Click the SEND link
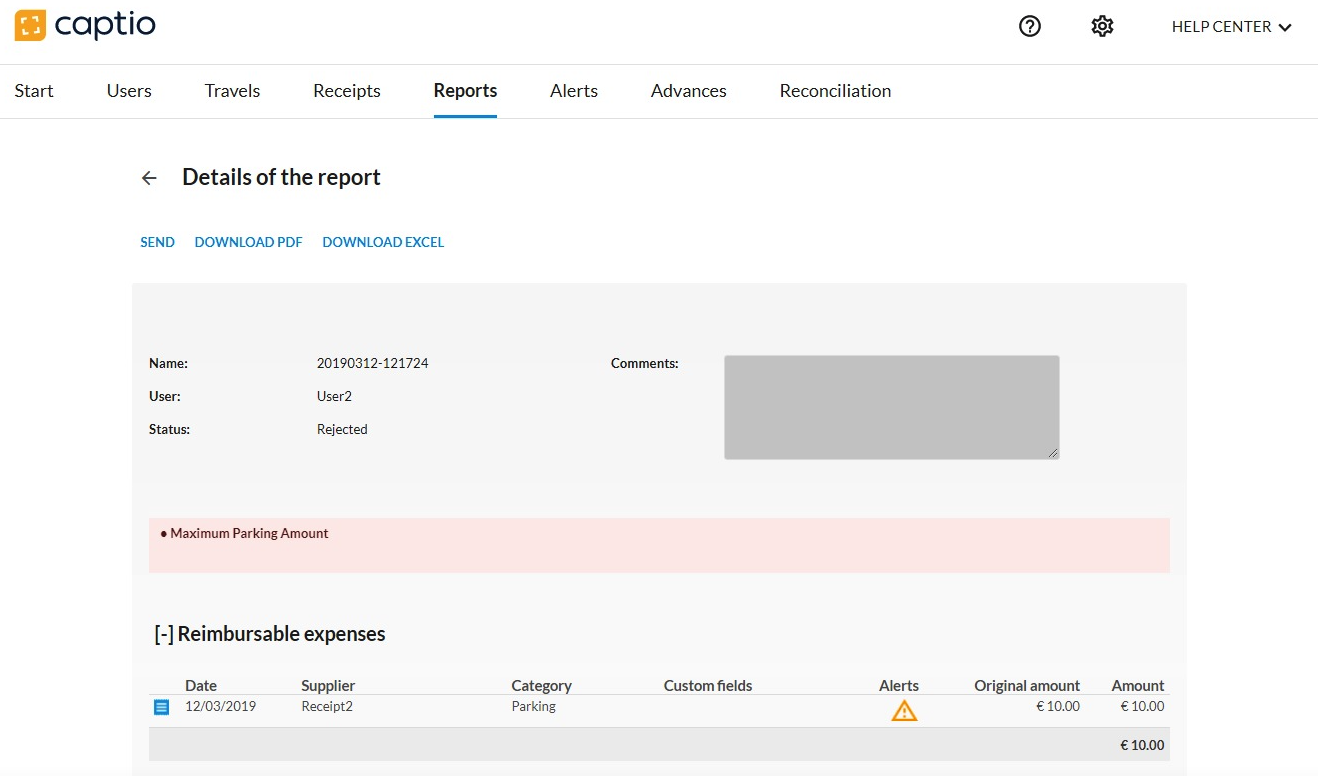Image resolution: width=1318 pixels, height=776 pixels. (x=157, y=242)
